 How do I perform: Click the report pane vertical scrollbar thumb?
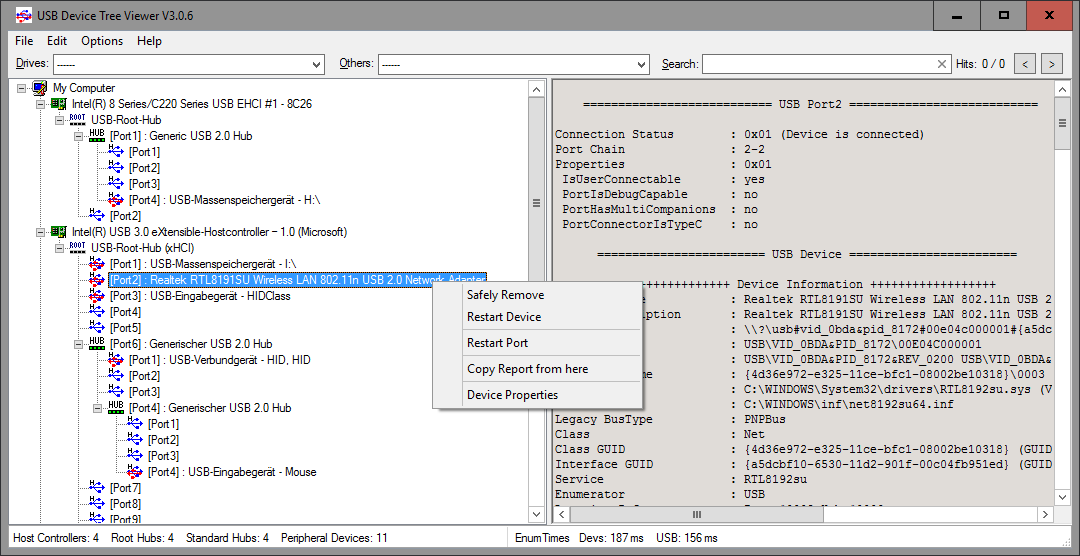(x=1061, y=124)
